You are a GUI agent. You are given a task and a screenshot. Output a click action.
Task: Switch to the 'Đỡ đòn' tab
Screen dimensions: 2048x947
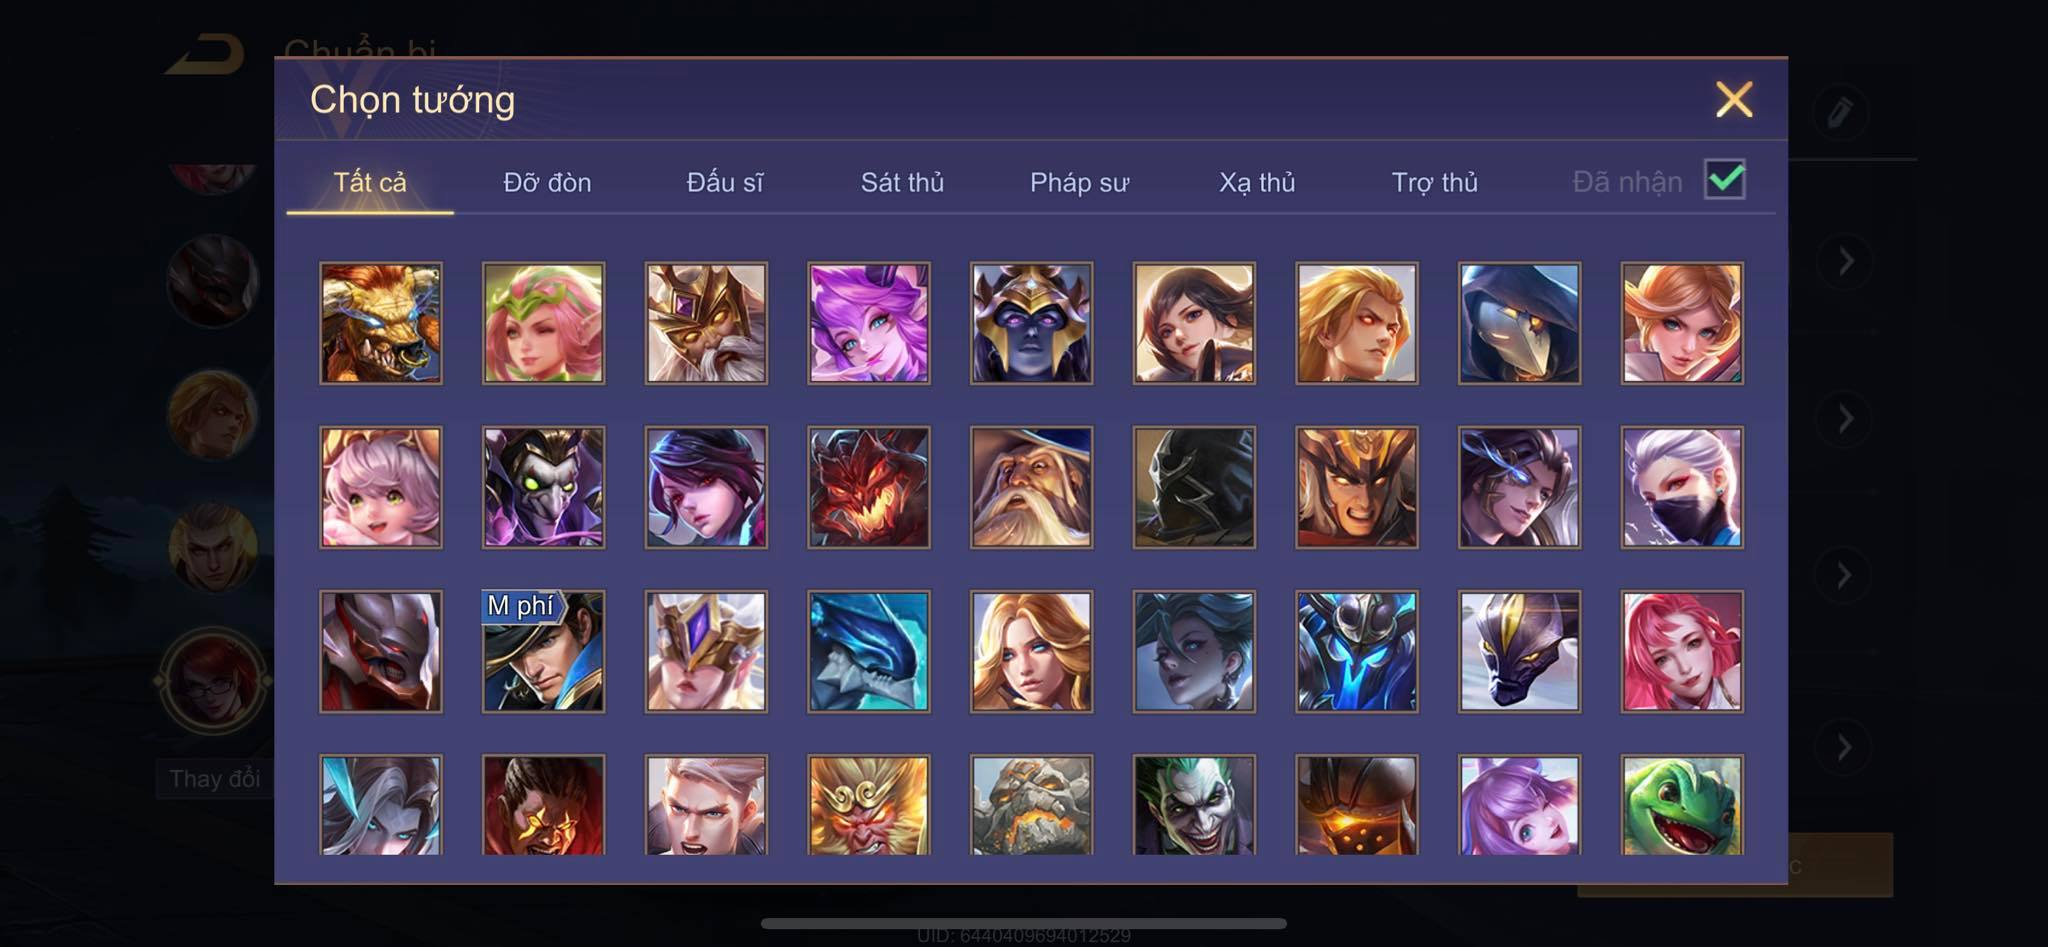pyautogui.click(x=547, y=182)
